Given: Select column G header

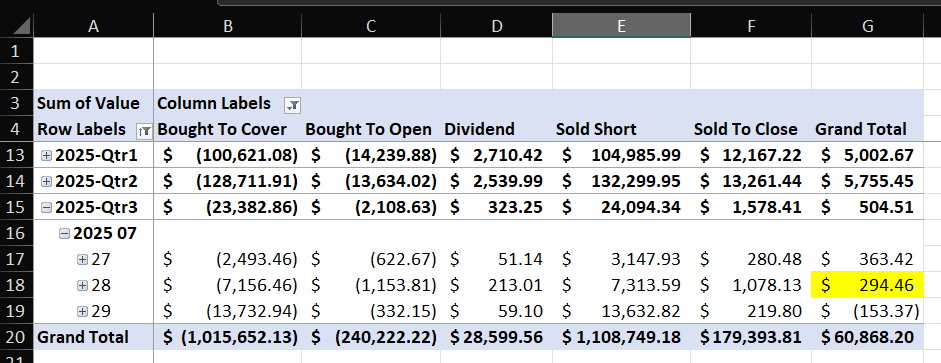Looking at the screenshot, I should coord(867,25).
